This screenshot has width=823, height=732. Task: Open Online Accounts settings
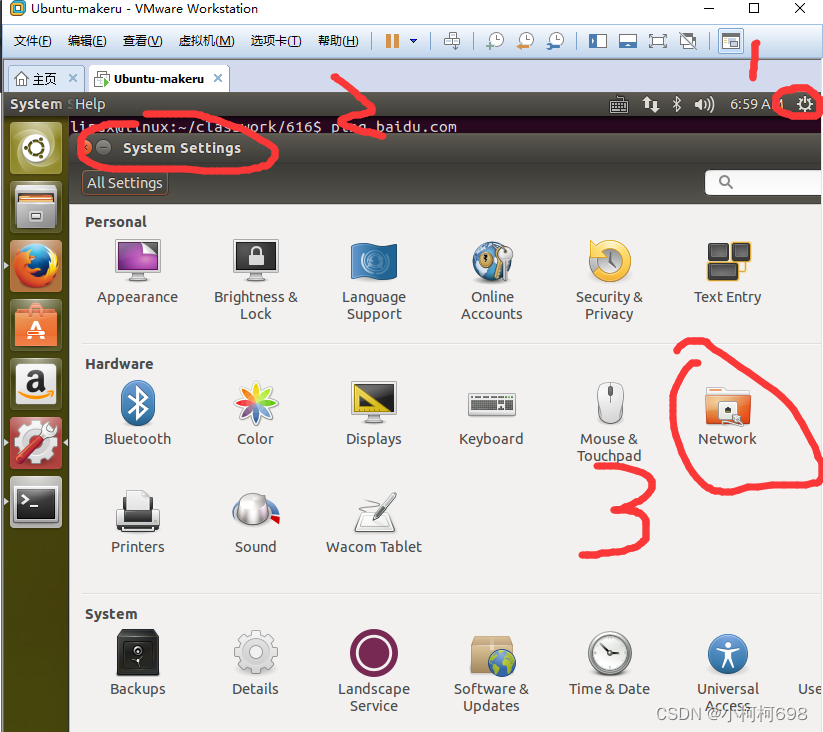492,280
